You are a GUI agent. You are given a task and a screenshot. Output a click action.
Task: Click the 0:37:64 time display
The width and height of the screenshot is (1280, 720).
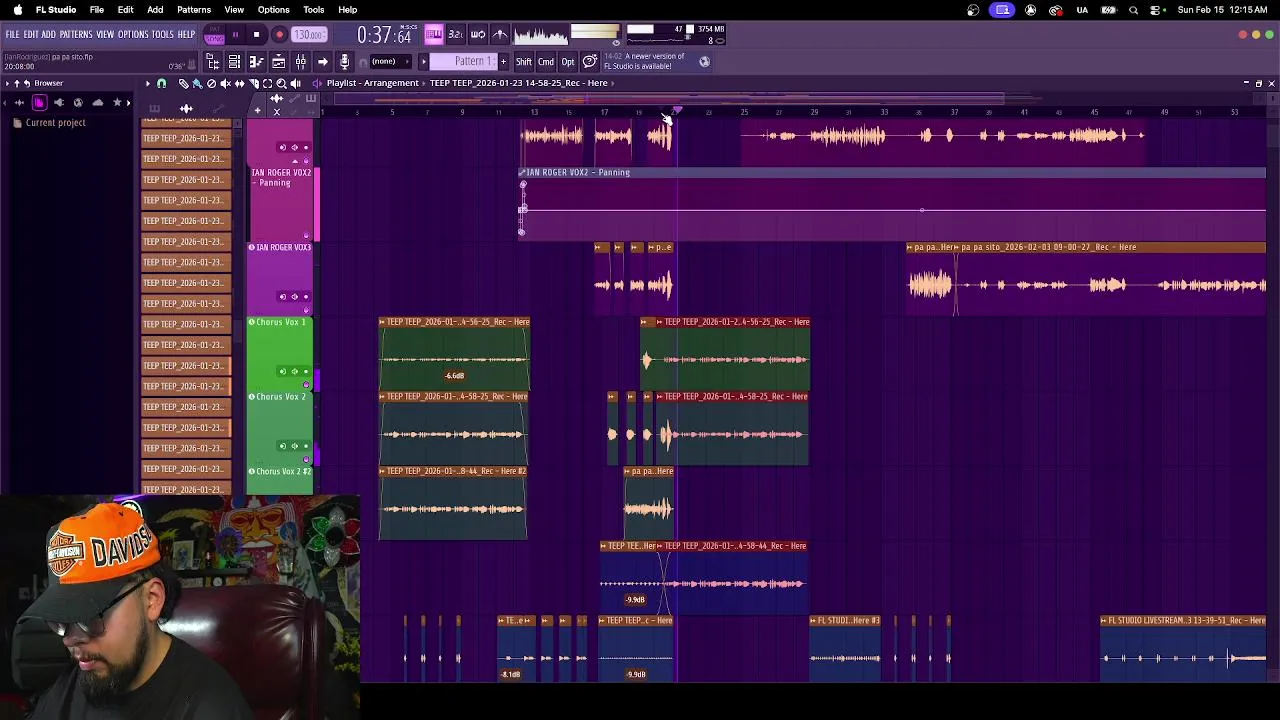click(384, 36)
